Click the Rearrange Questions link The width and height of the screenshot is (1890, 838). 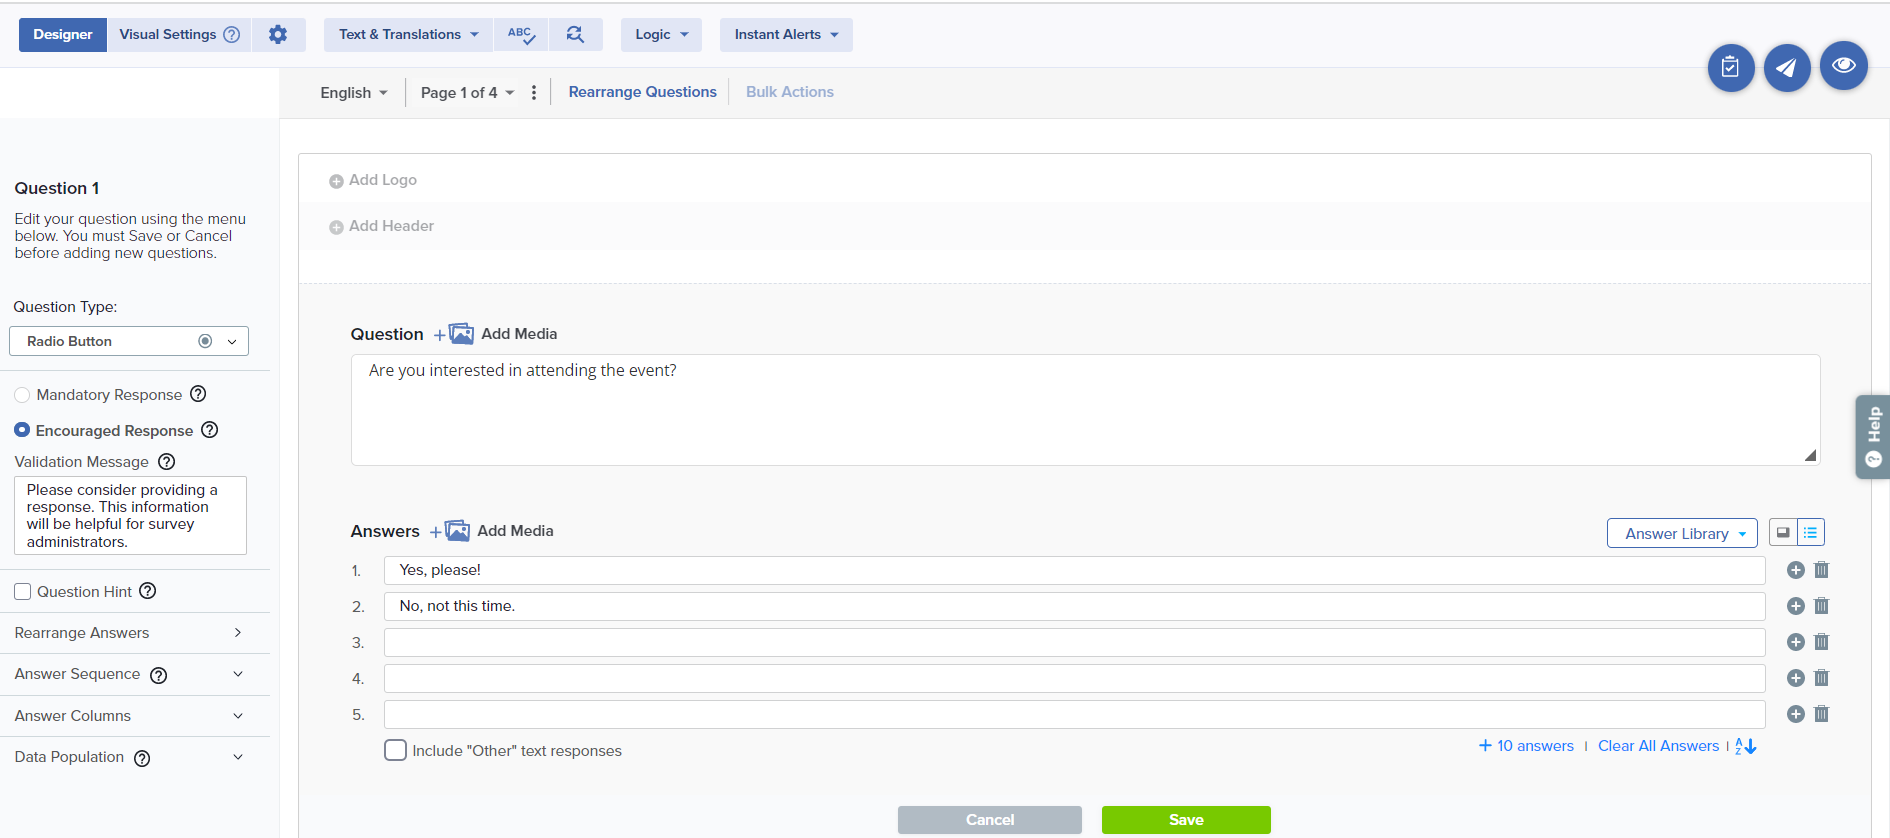[642, 92]
